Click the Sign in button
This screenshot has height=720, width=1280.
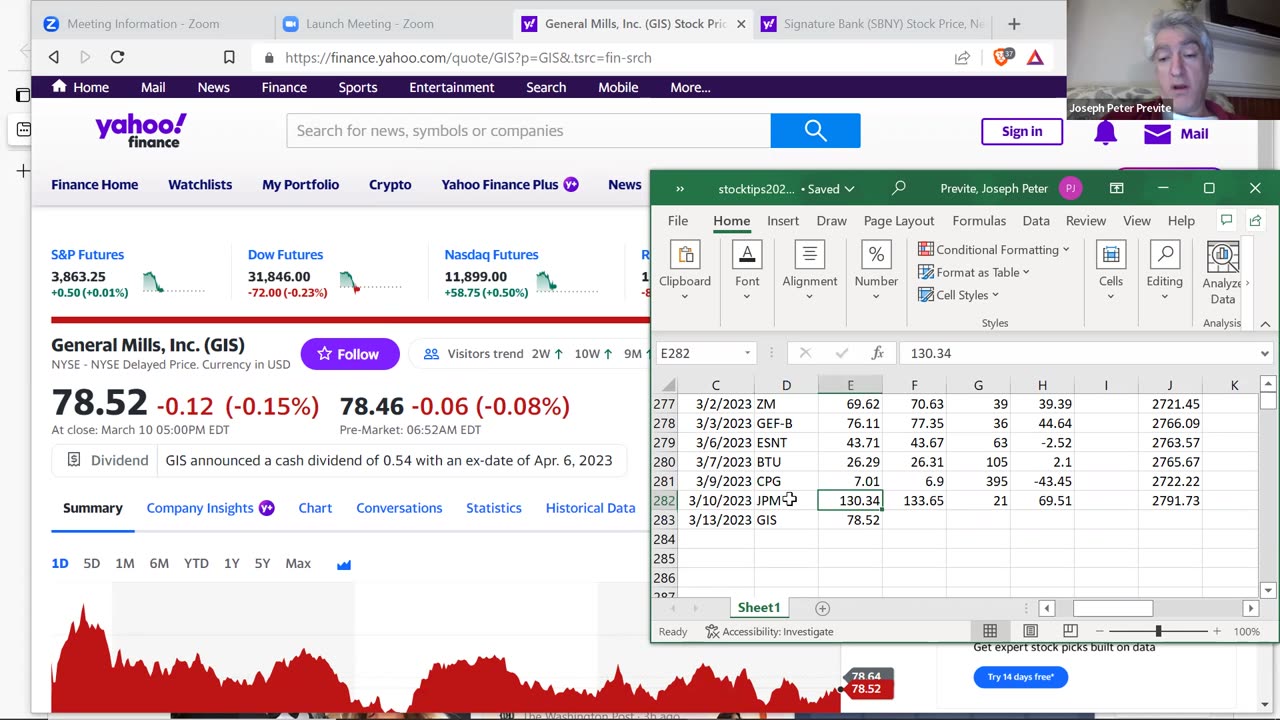tap(1022, 131)
